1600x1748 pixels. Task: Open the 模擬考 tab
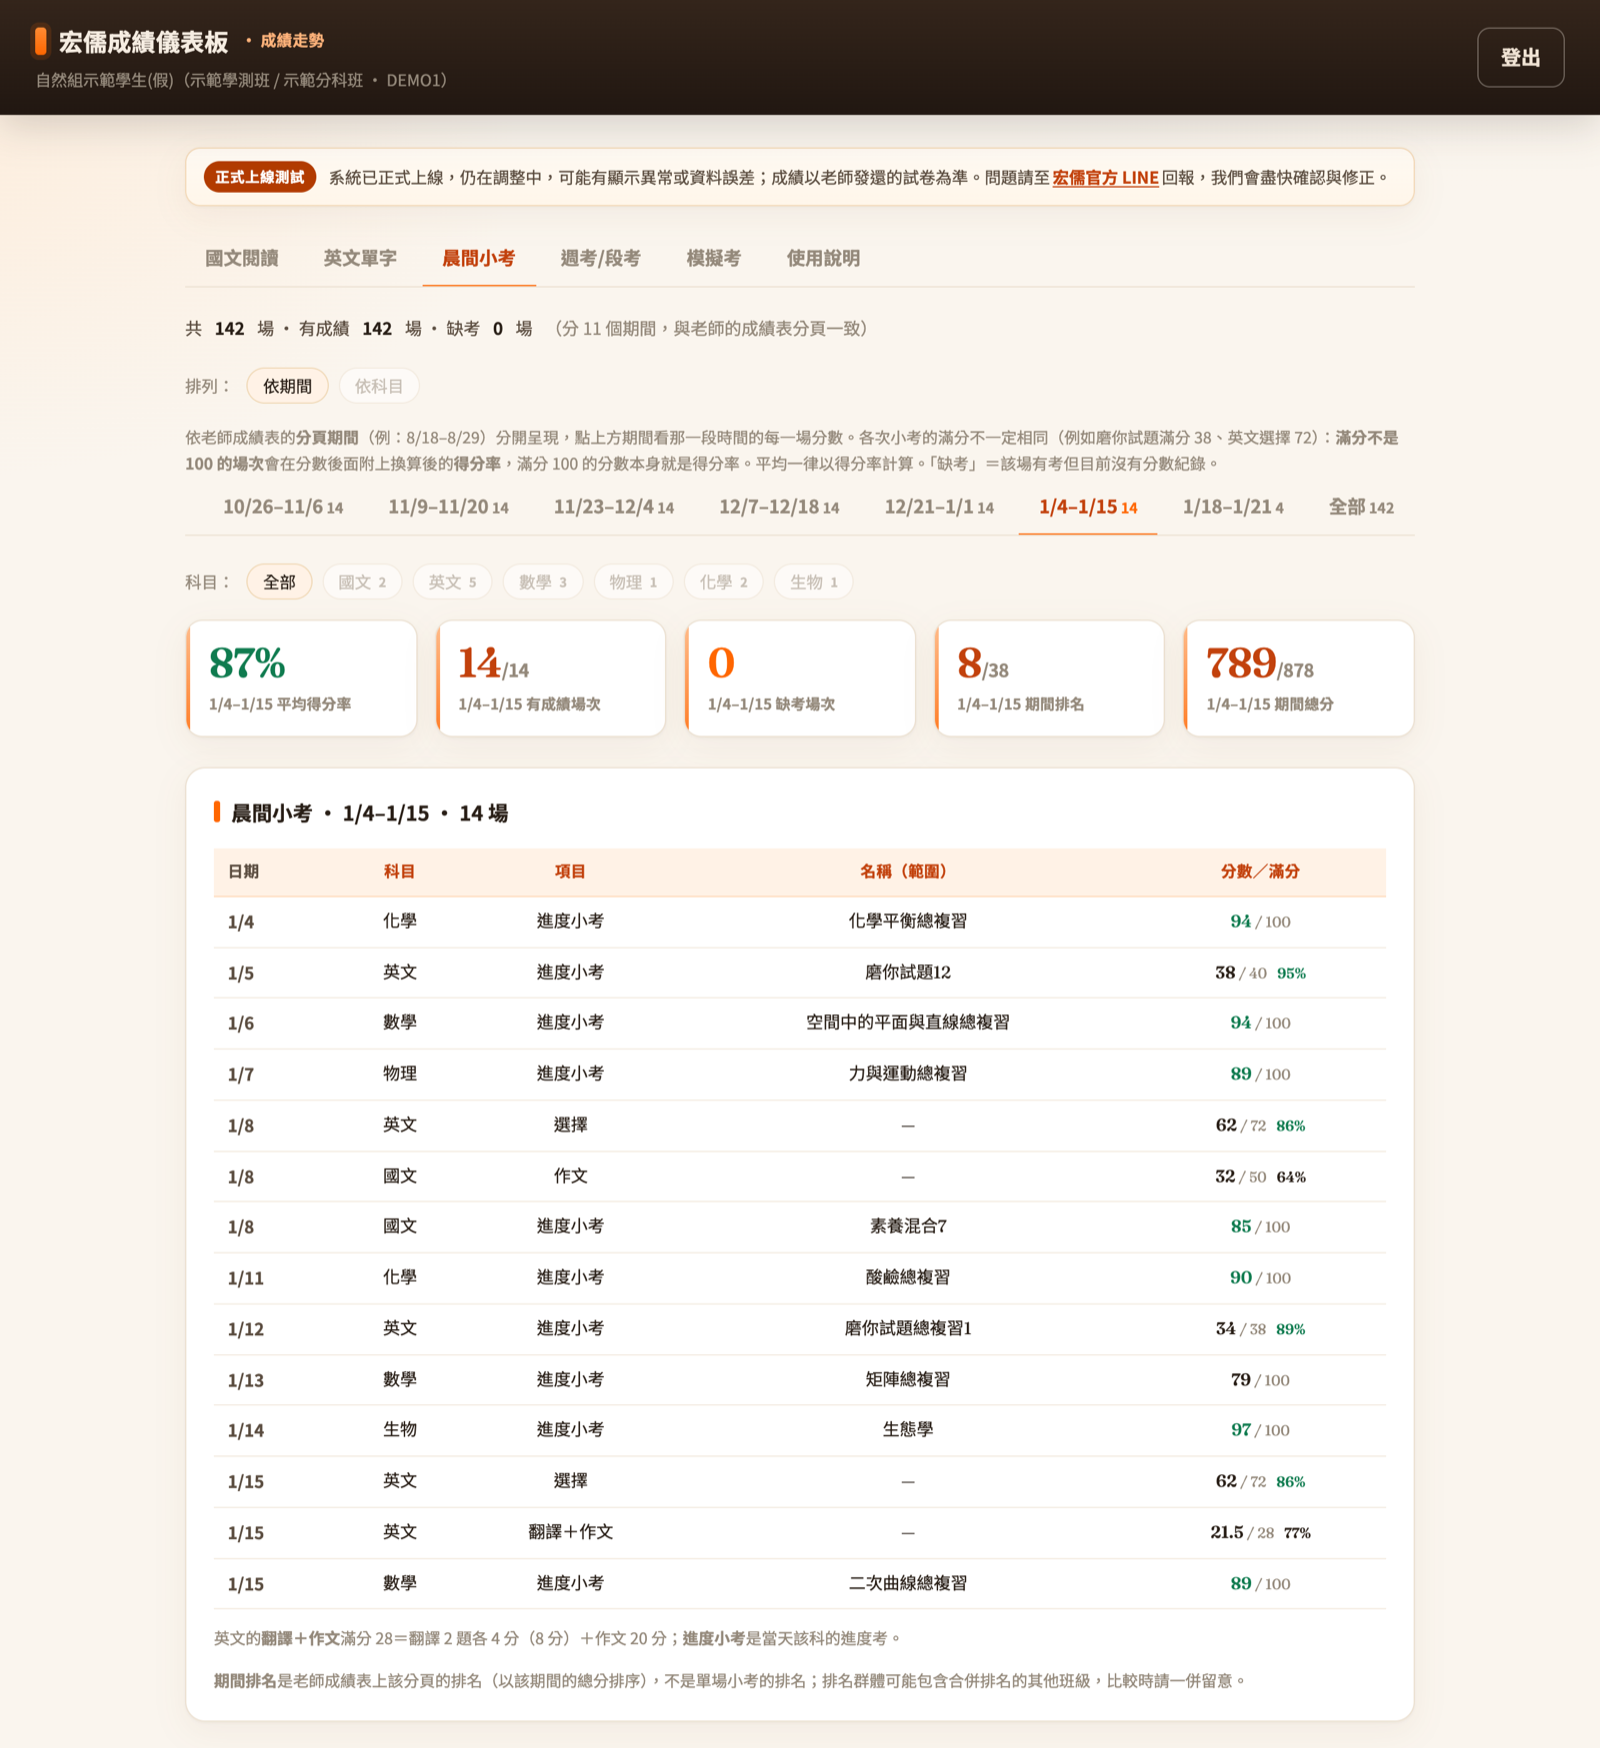714,258
